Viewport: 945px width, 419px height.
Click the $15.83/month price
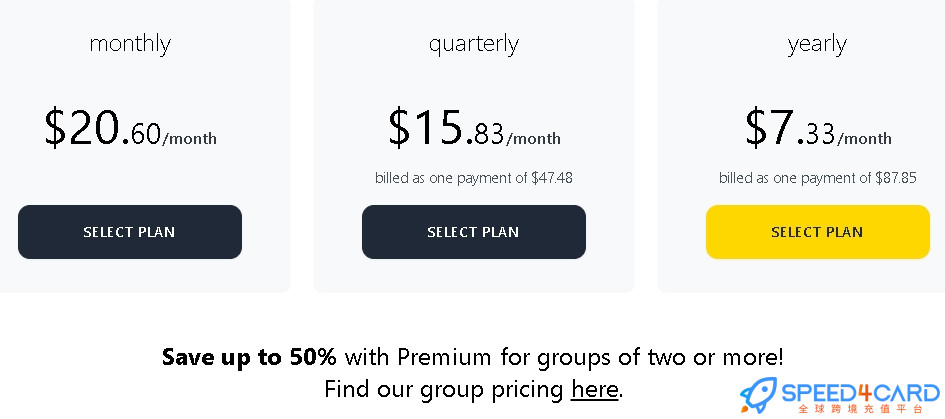point(474,128)
